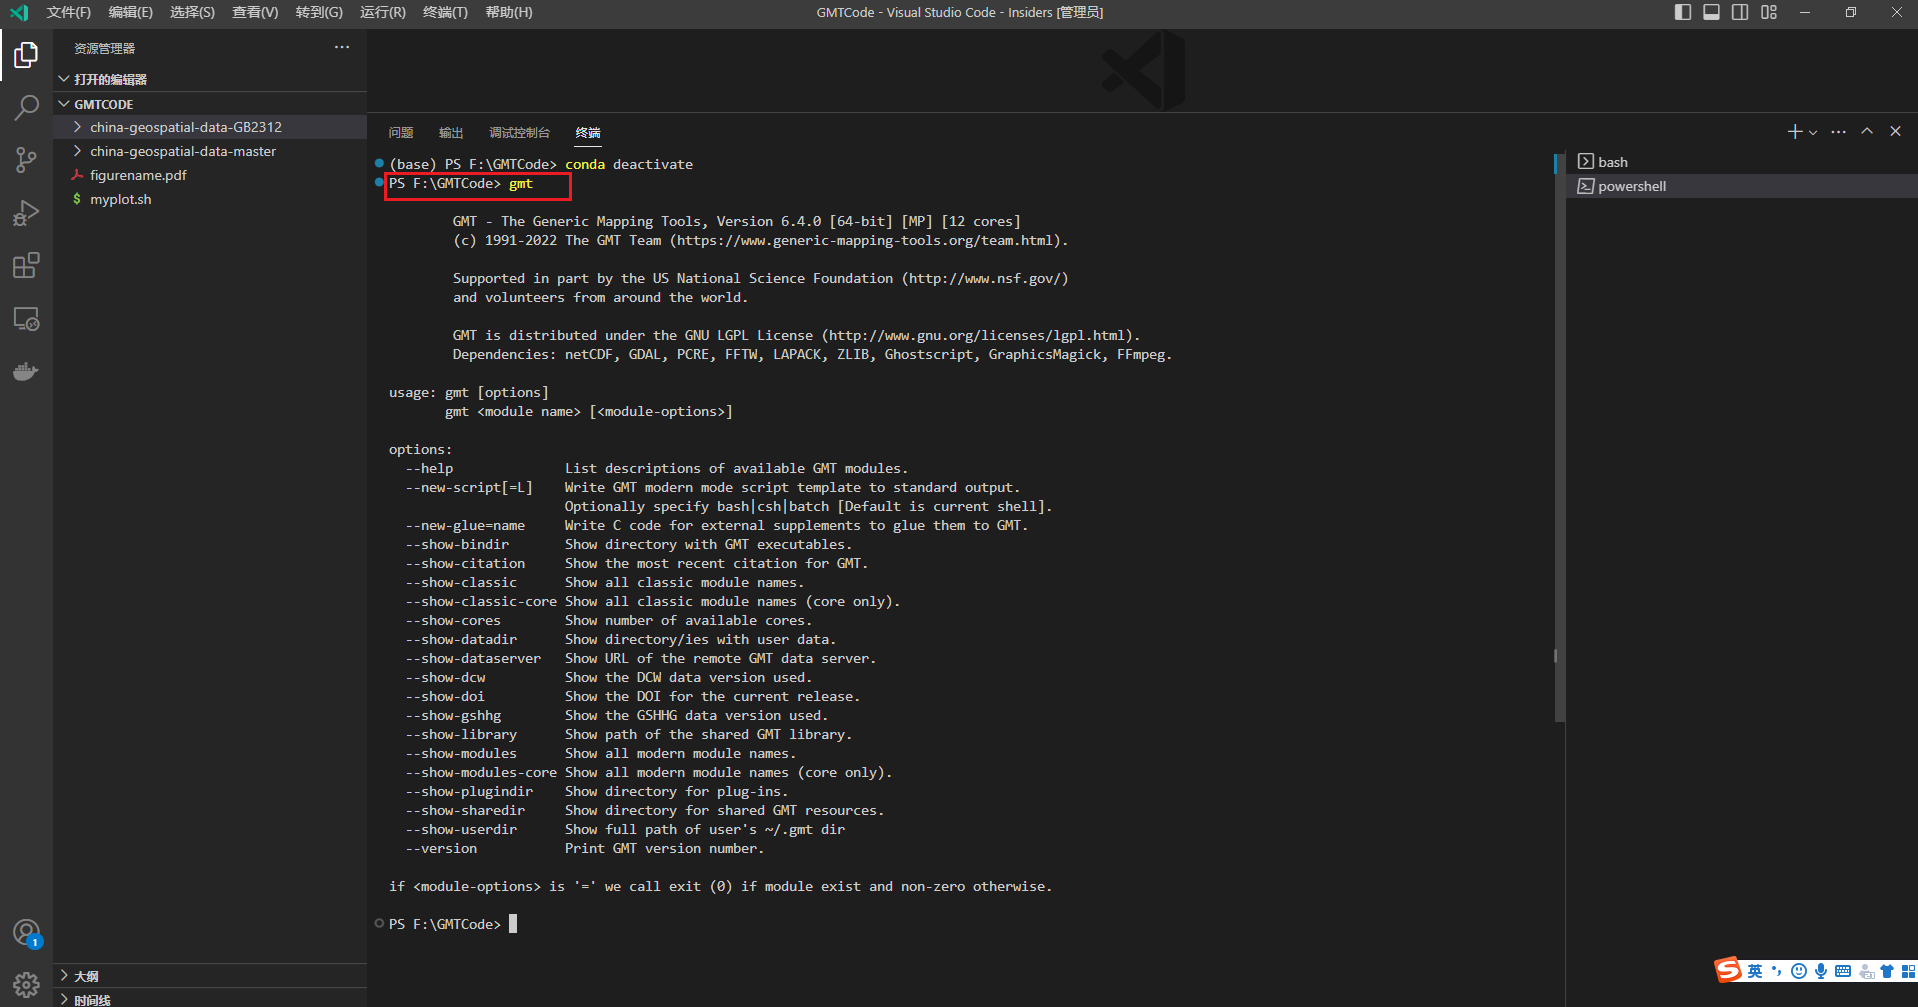Toggle the primary side bar visibility
Viewport: 1918px width, 1007px height.
1683,12
